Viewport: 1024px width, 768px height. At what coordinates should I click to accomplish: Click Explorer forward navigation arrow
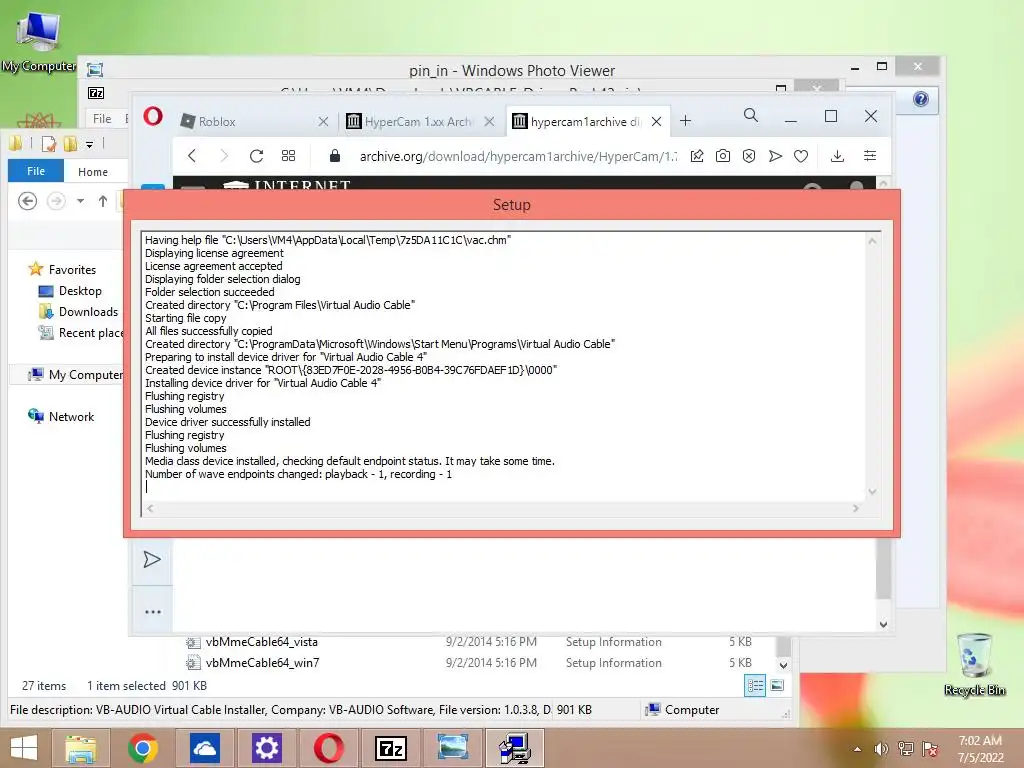coord(56,201)
